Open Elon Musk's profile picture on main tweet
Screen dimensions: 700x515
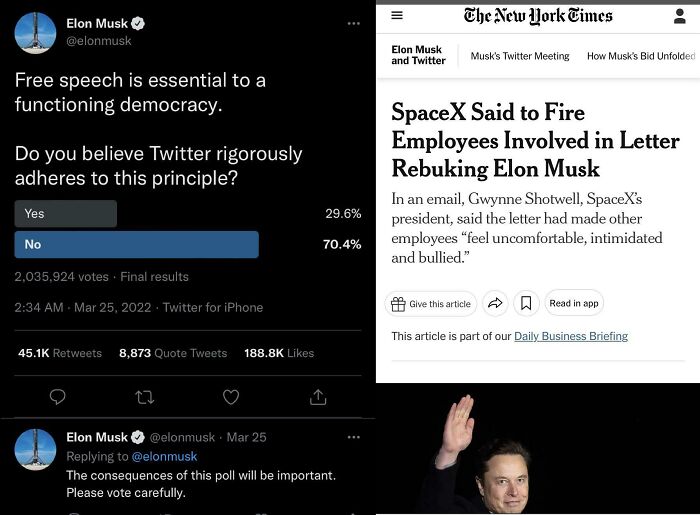click(x=35, y=33)
